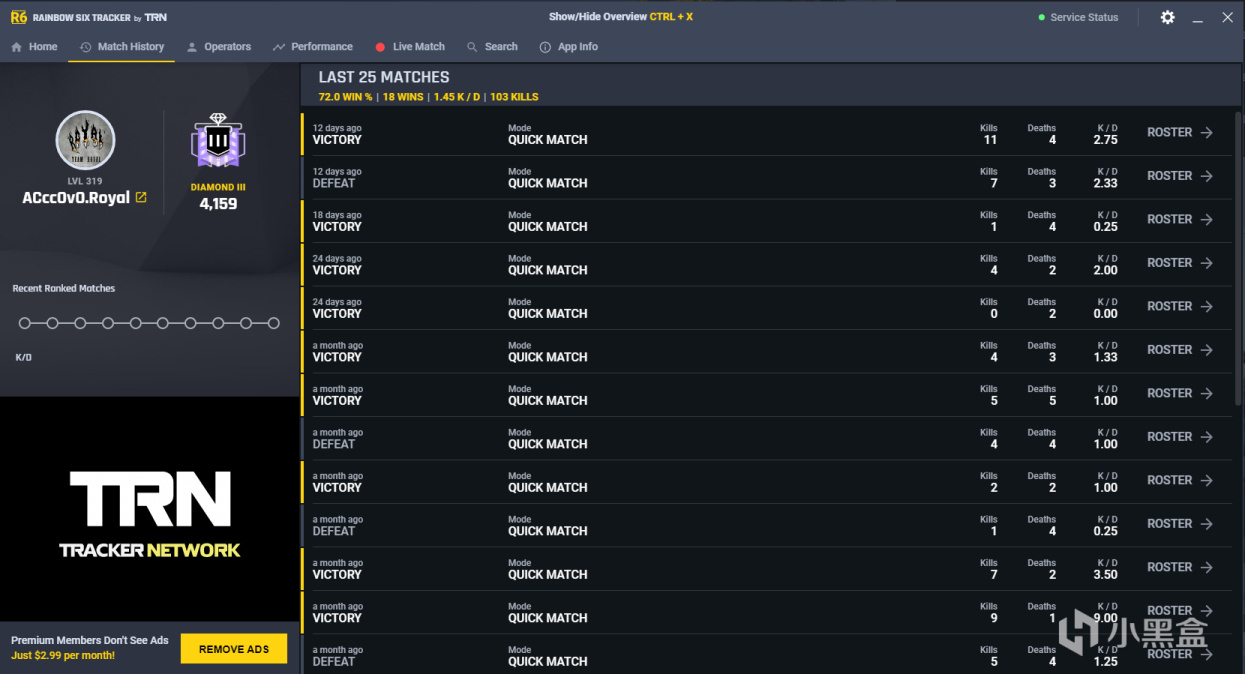Click the DIAMOND III rank label
This screenshot has height=674, width=1245.
pyautogui.click(x=218, y=187)
